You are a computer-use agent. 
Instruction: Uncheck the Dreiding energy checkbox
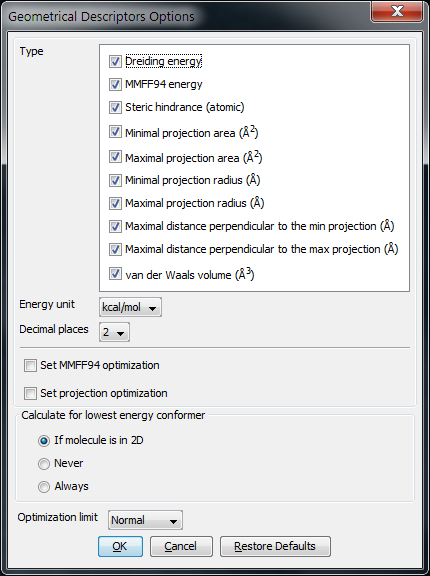pyautogui.click(x=115, y=61)
